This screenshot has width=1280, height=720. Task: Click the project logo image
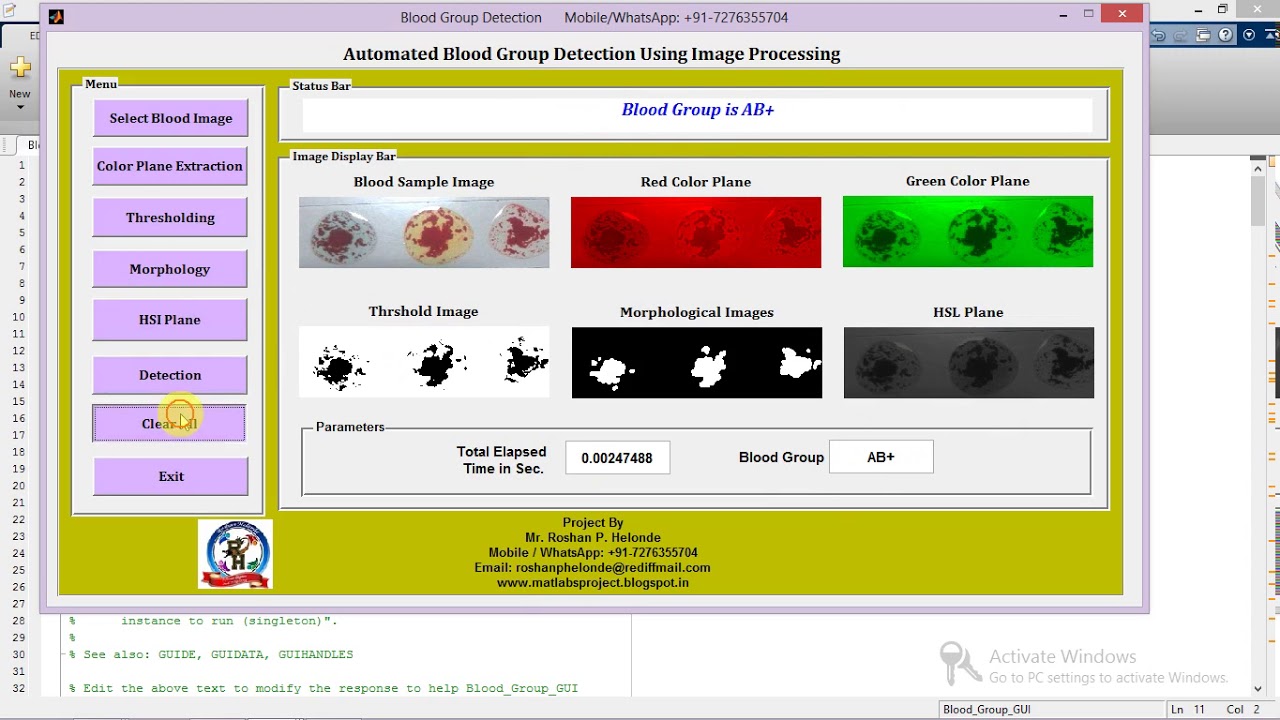(x=235, y=554)
